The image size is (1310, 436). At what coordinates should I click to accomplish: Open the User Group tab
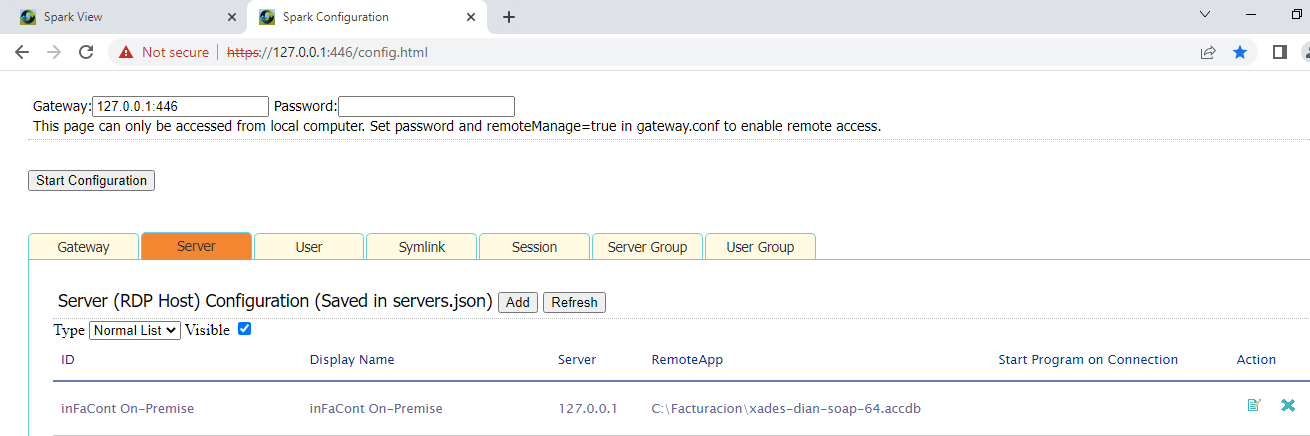[760, 247]
